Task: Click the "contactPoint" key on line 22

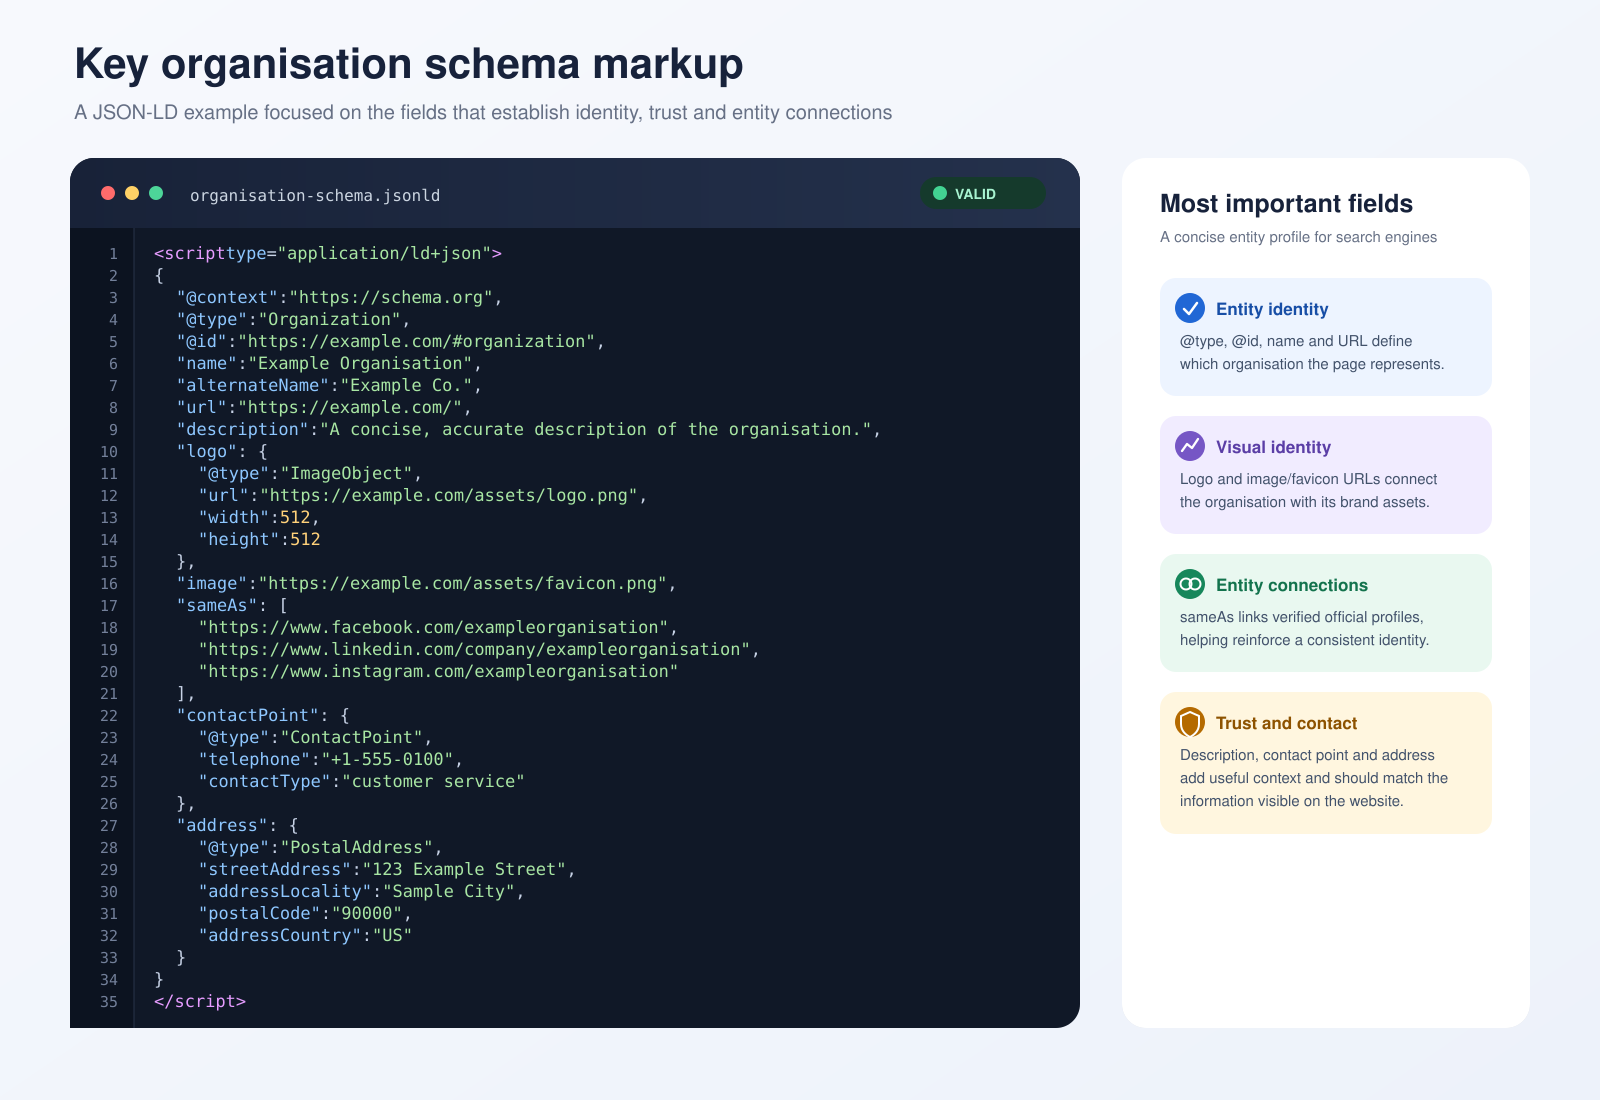Action: point(248,715)
